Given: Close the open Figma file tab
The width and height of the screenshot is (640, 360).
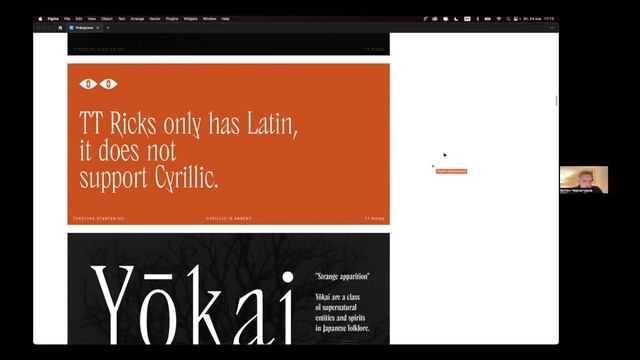Looking at the screenshot, I should click(x=98, y=28).
